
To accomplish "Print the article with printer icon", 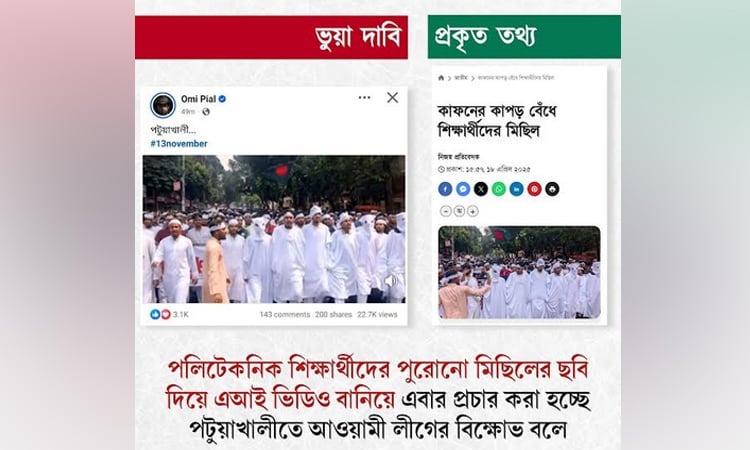I will click(552, 189).
